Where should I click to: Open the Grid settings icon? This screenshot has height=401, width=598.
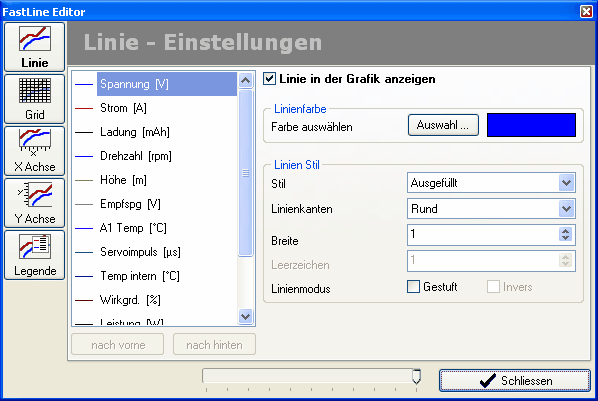click(34, 99)
